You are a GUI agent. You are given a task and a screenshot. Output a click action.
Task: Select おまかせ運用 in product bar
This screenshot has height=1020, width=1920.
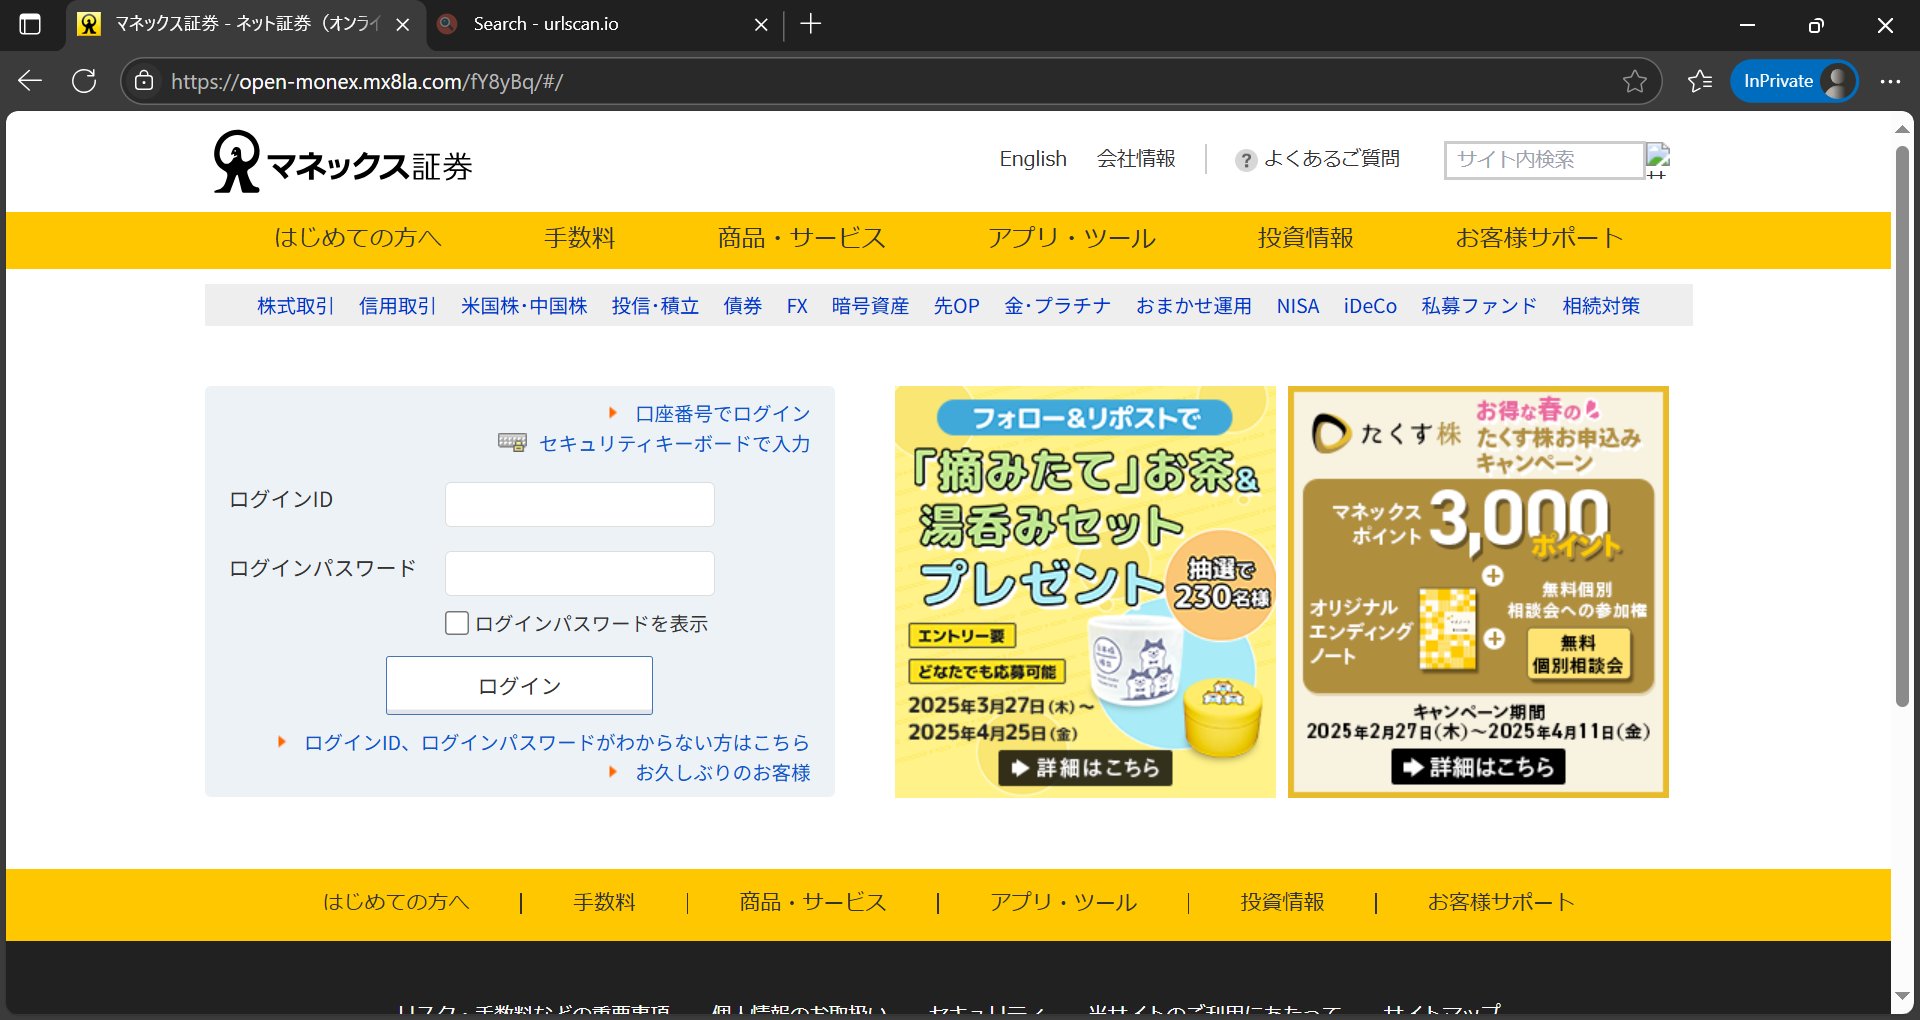1193,306
